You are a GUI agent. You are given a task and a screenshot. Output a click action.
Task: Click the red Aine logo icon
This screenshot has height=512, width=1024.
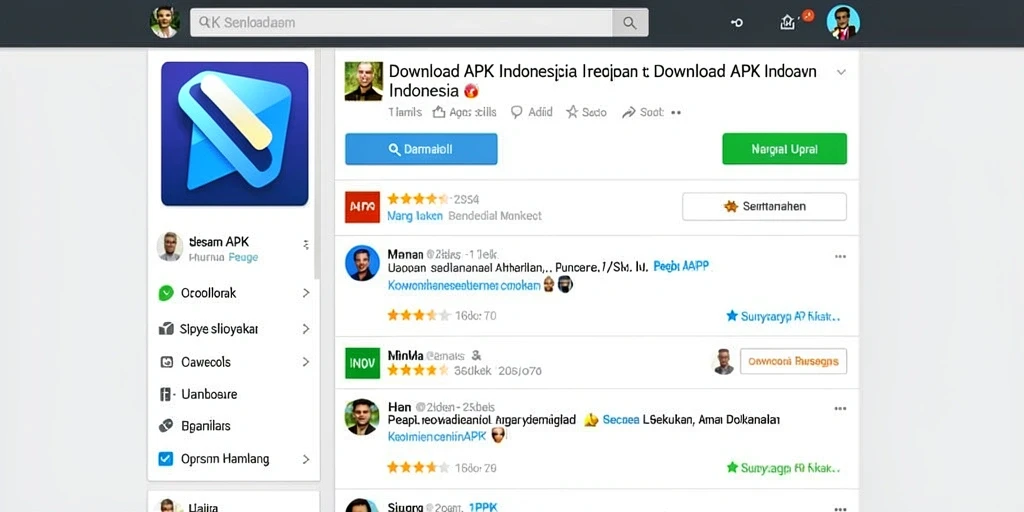coord(362,207)
